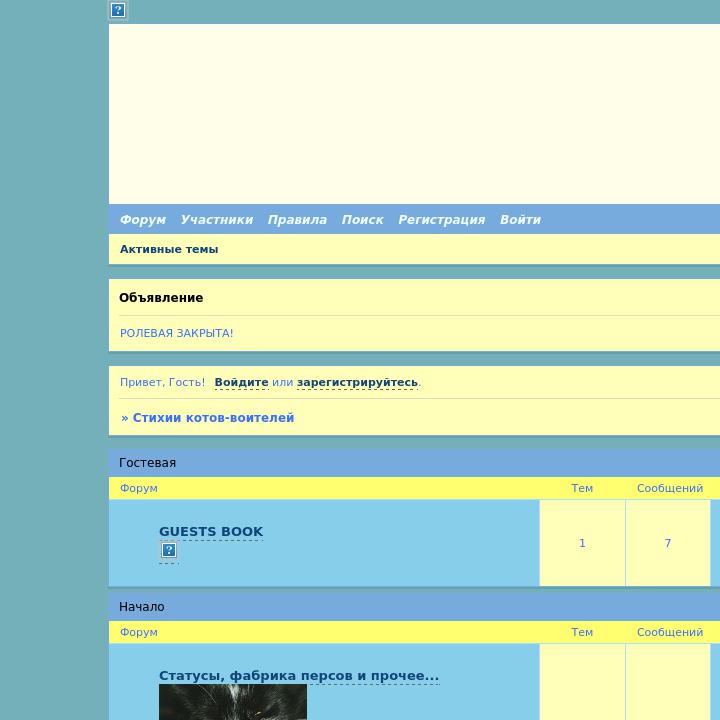The width and height of the screenshot is (720, 720).
Task: Open the GUESTS BOOK forum
Action: [x=211, y=531]
